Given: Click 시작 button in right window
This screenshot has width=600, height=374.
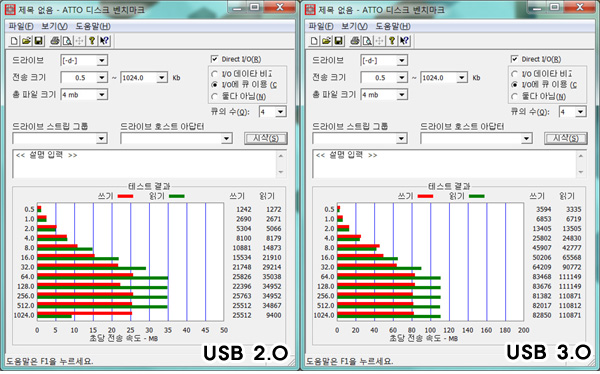Looking at the screenshot, I should pos(566,138).
